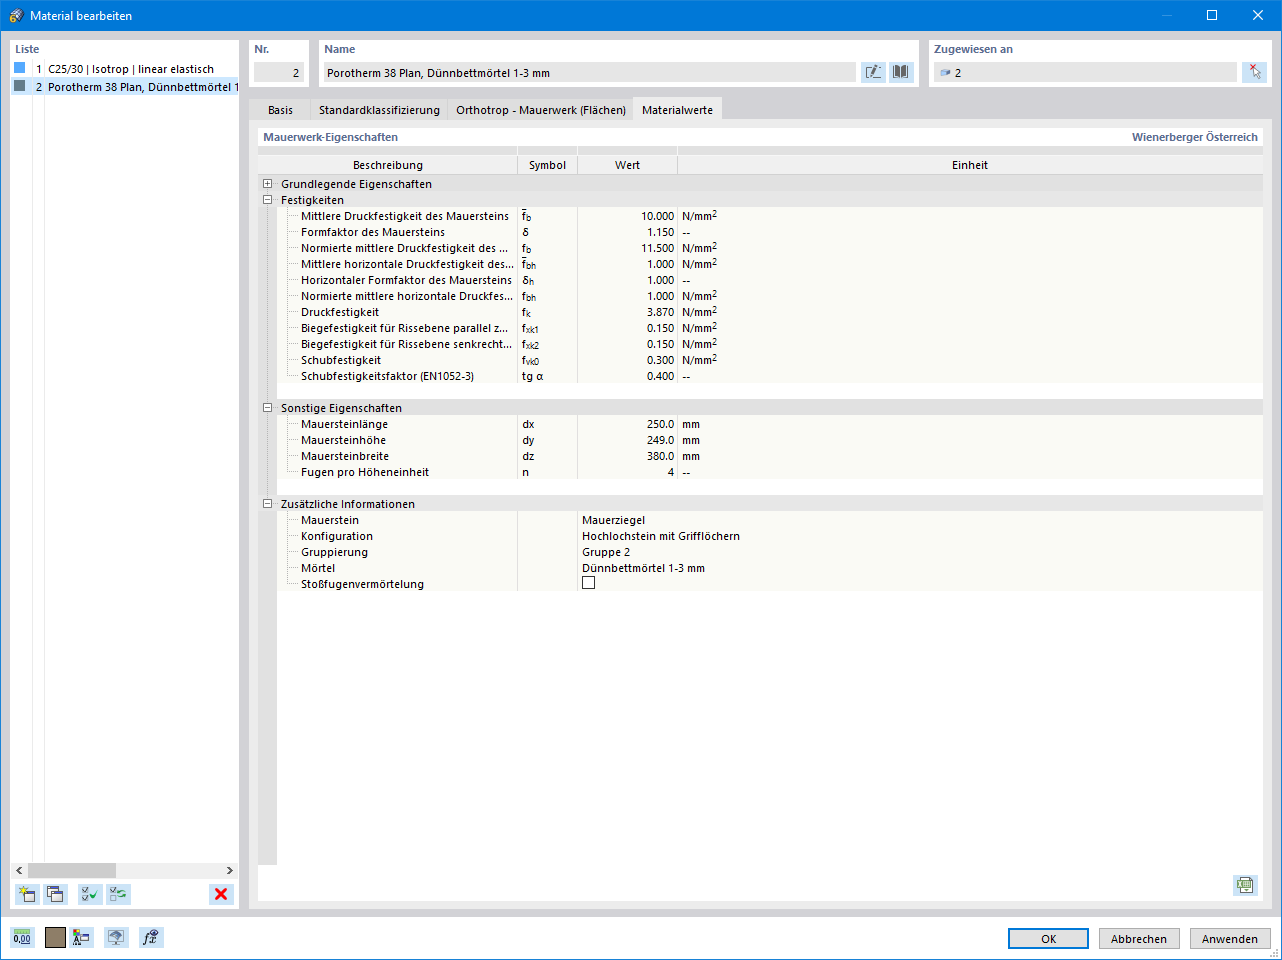
Task: Click the Hochlochstein mit Grifflöchern cell
Action: pos(661,536)
